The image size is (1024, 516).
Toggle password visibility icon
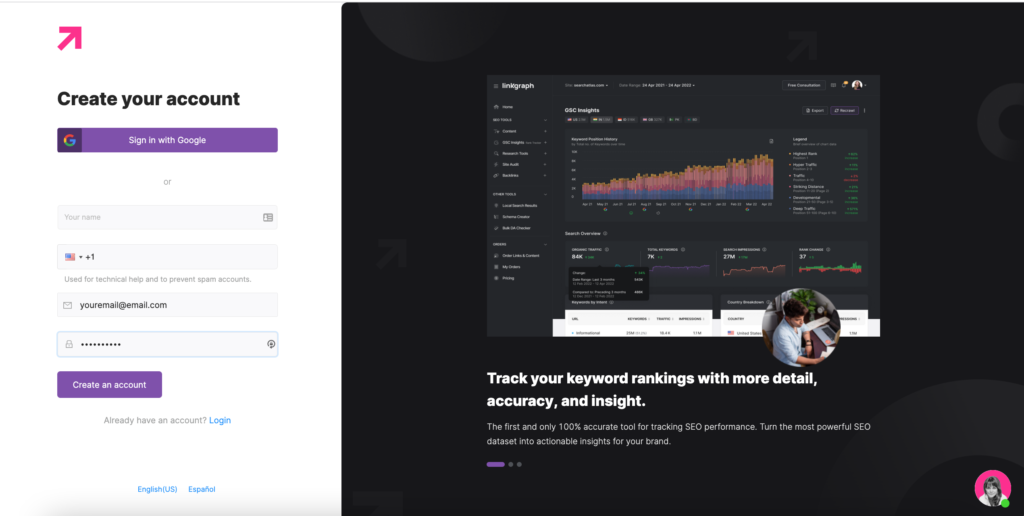[271, 344]
